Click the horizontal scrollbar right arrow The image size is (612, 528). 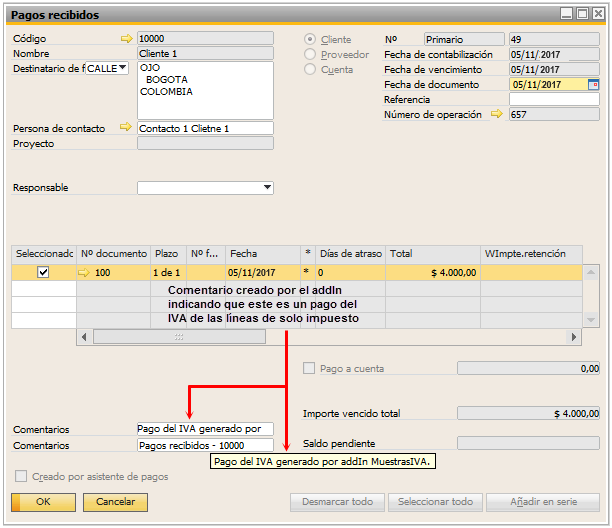(574, 337)
